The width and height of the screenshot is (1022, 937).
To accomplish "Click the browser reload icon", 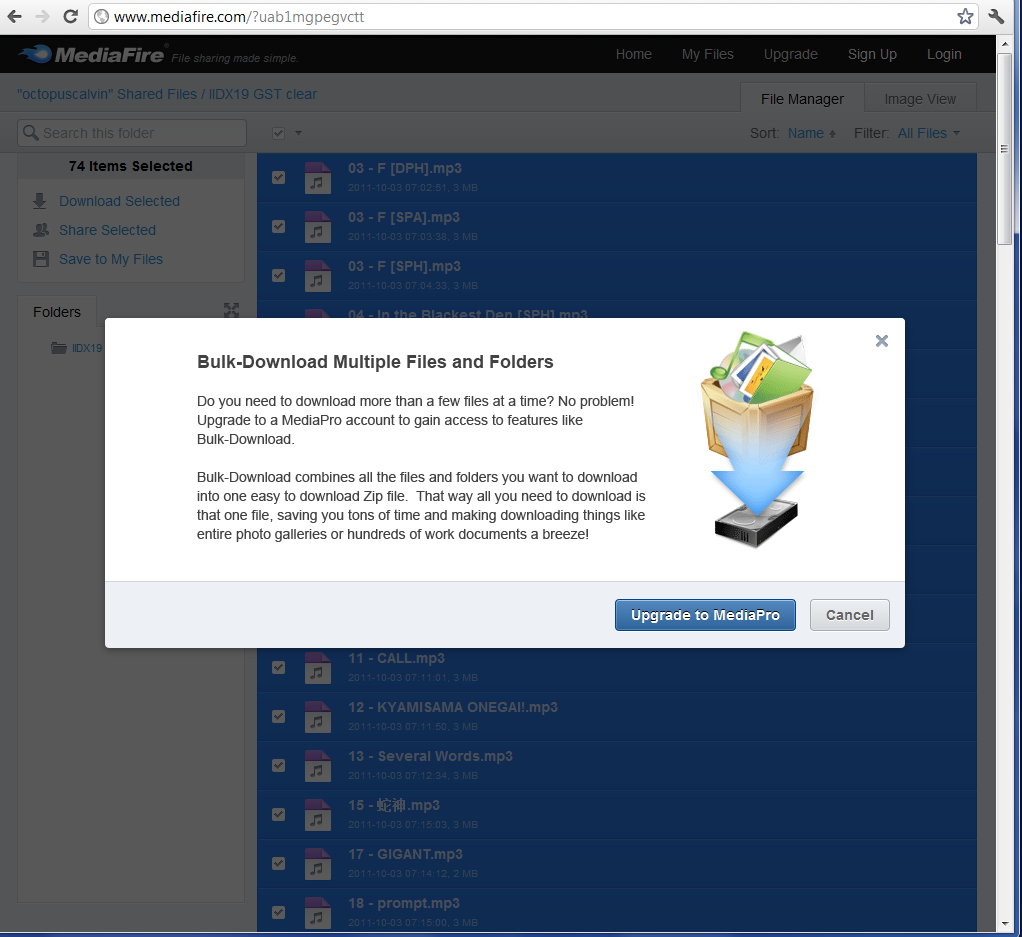I will click(70, 16).
